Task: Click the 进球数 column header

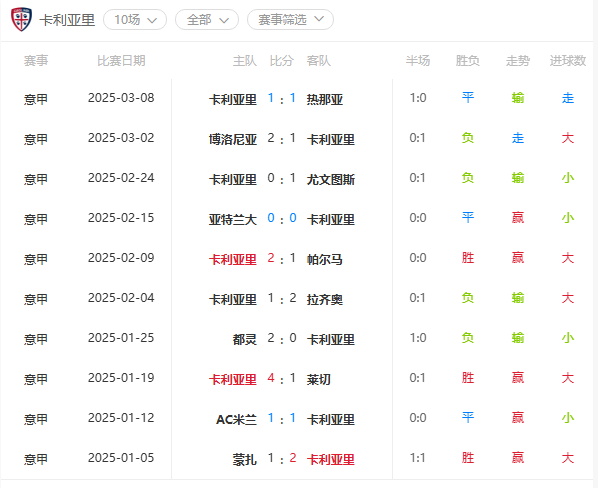Action: [567, 61]
